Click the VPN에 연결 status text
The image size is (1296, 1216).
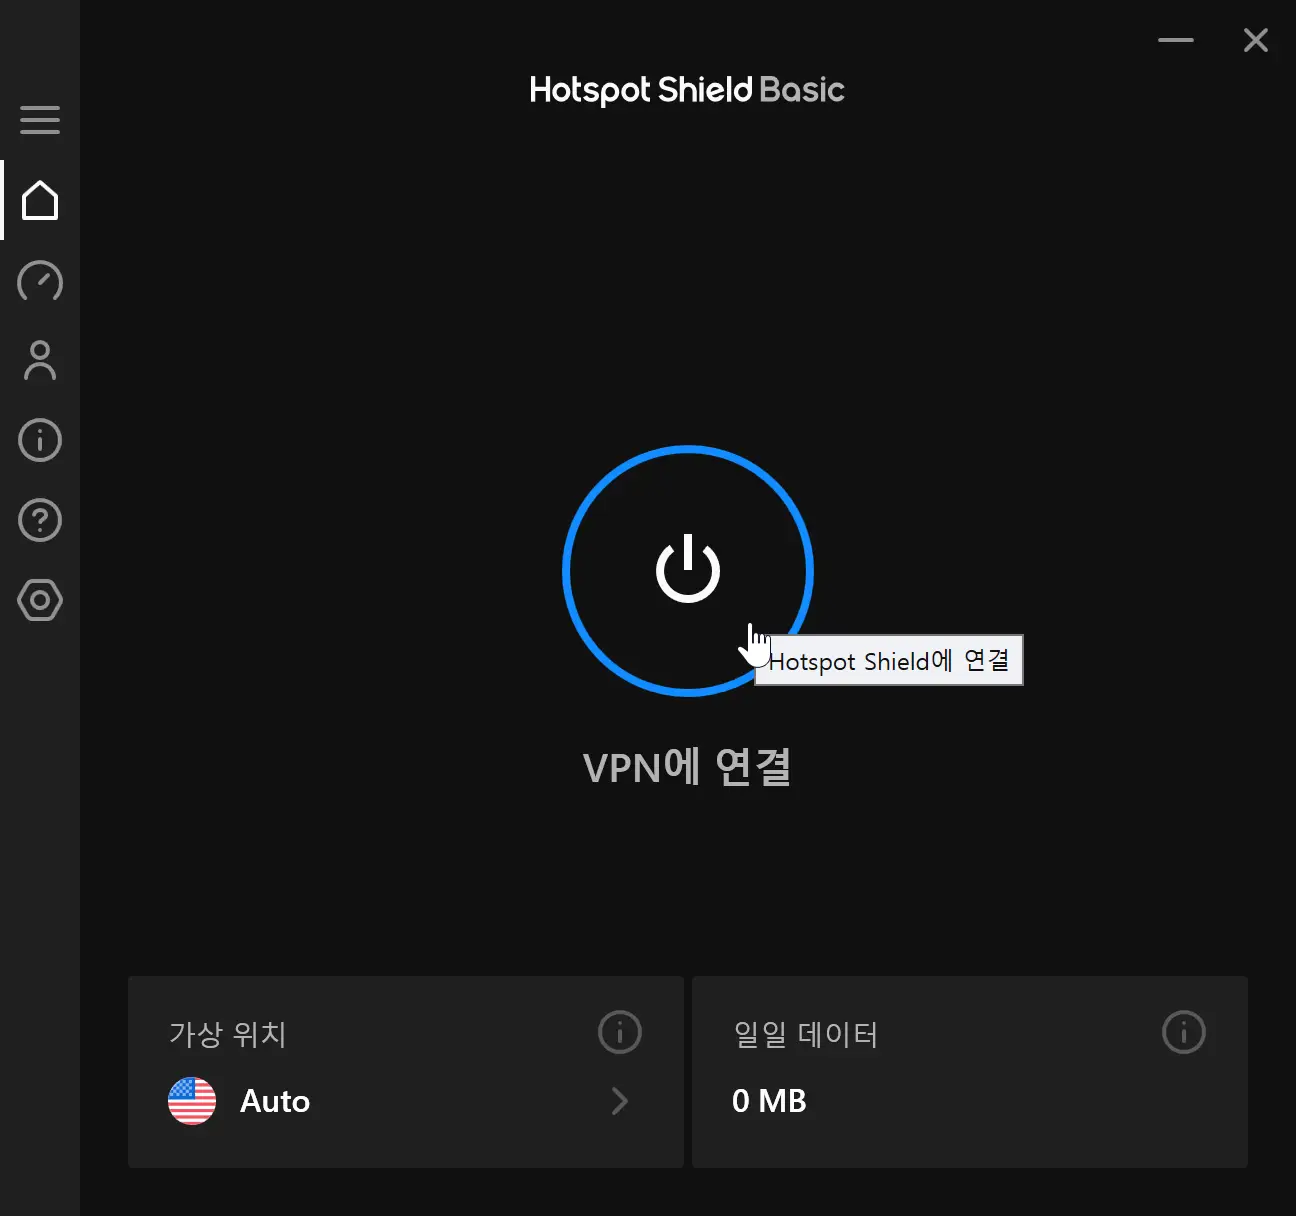pyautogui.click(x=687, y=767)
